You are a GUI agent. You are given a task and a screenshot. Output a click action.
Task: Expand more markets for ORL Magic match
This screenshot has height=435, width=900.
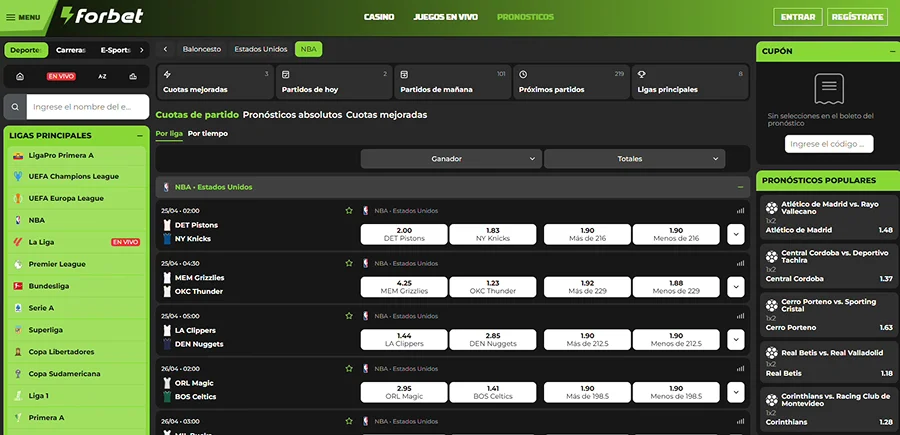[x=735, y=393]
